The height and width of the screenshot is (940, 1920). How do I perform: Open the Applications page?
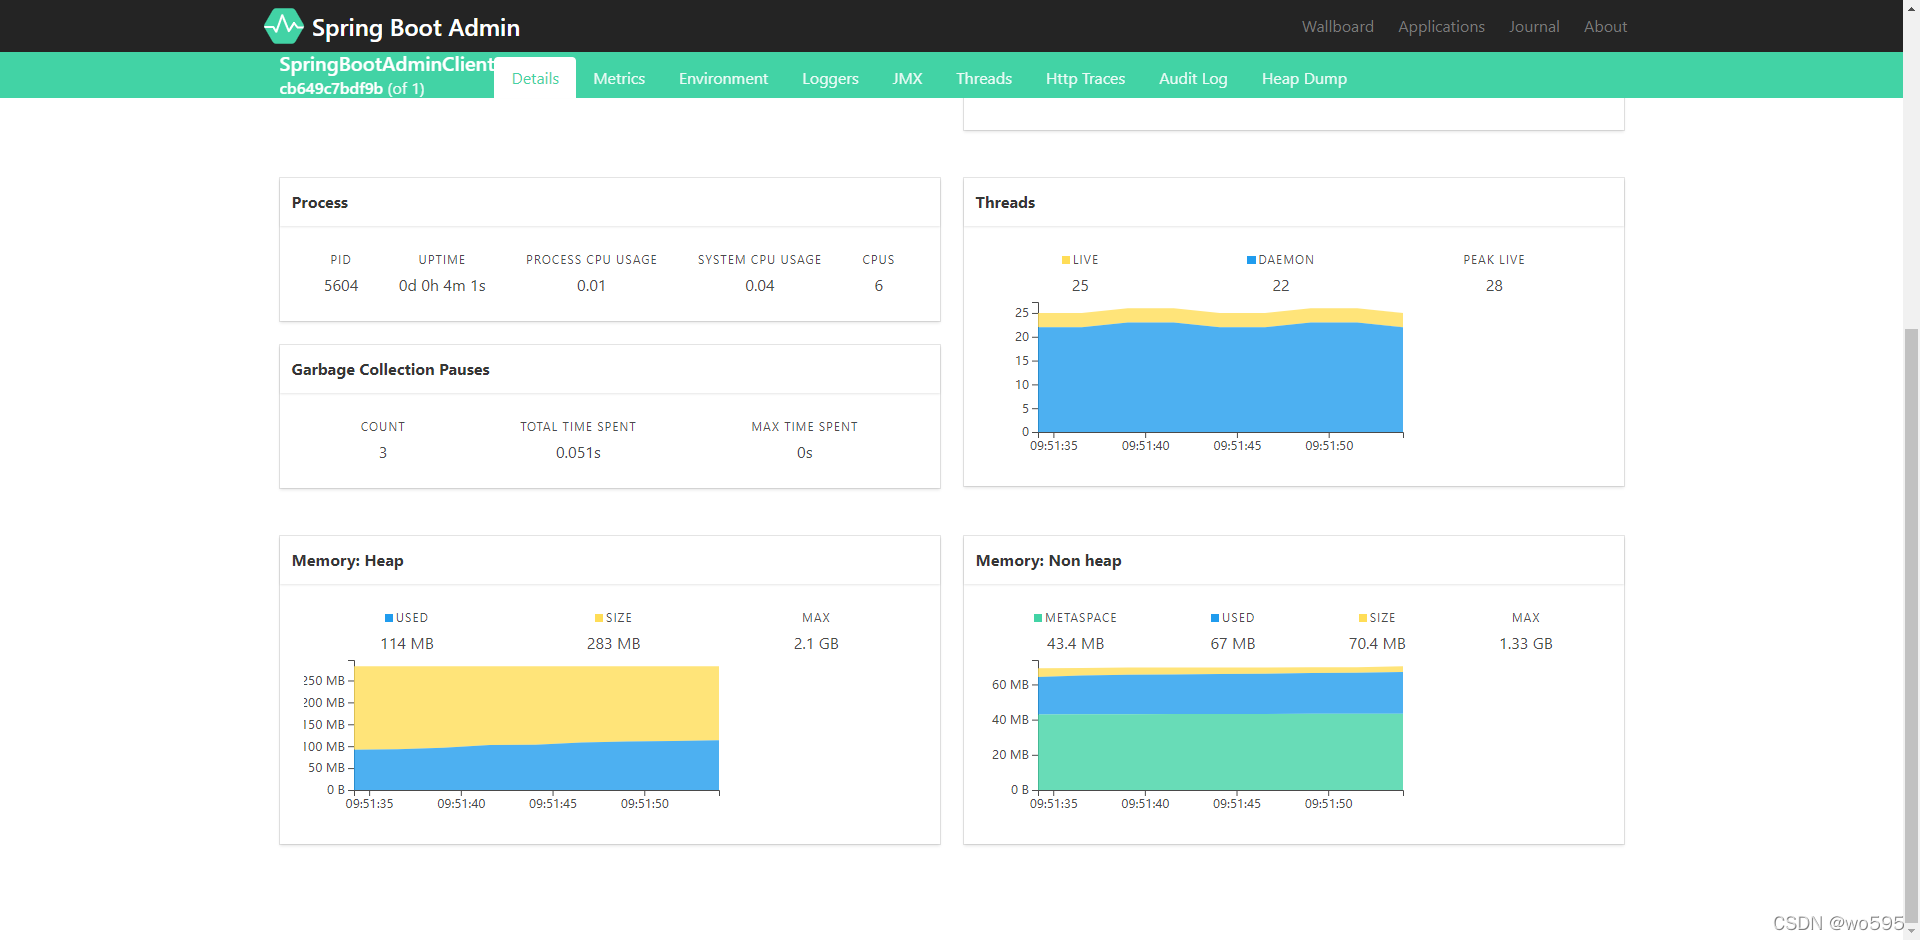click(1441, 27)
